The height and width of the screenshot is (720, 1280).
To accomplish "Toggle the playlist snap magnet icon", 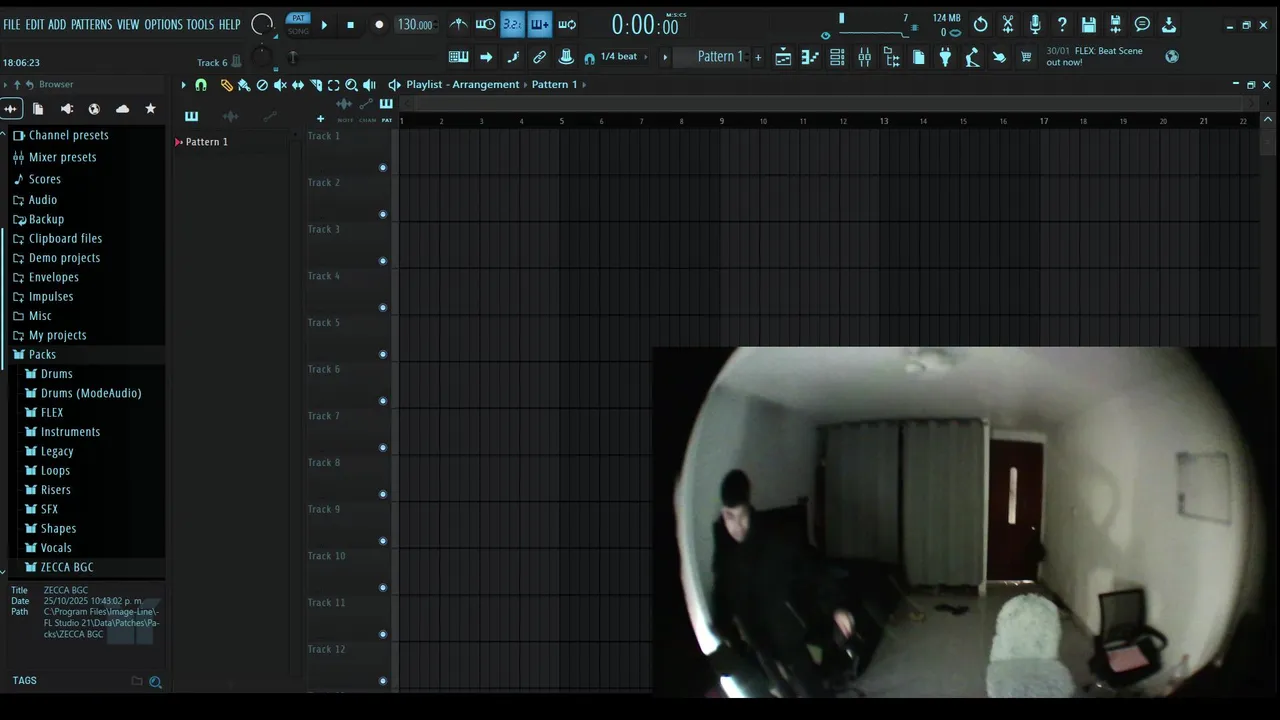I will click(201, 85).
